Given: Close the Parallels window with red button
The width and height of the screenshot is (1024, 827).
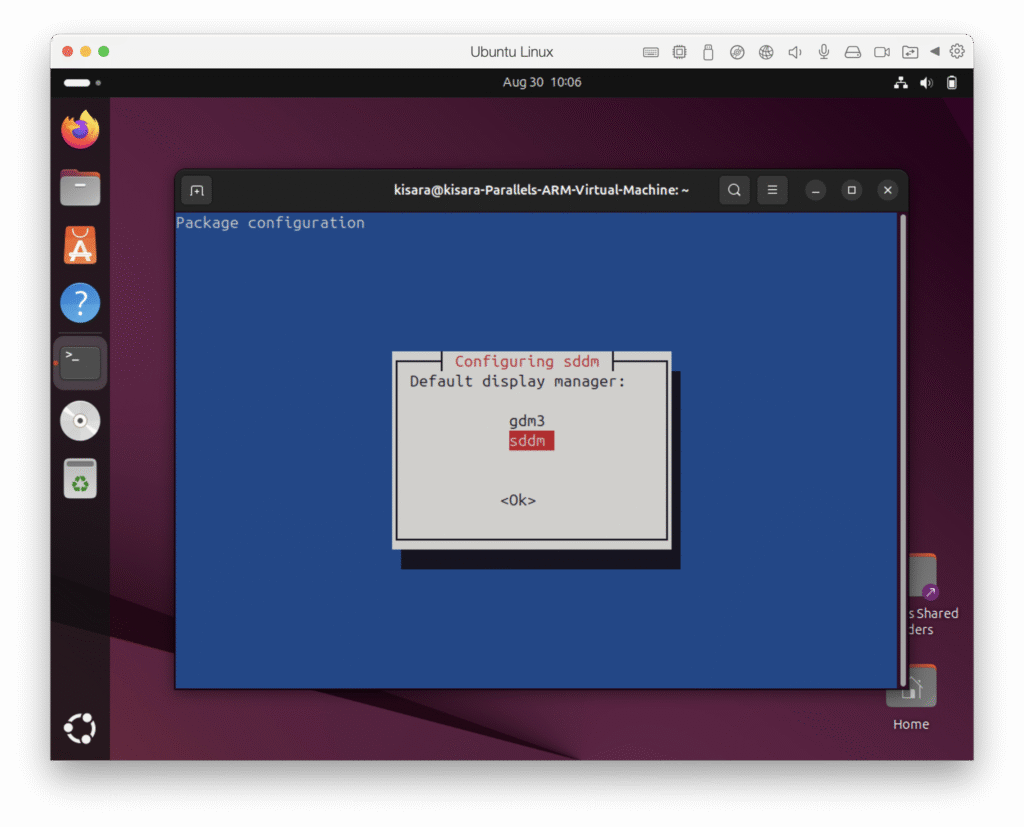Looking at the screenshot, I should [67, 52].
